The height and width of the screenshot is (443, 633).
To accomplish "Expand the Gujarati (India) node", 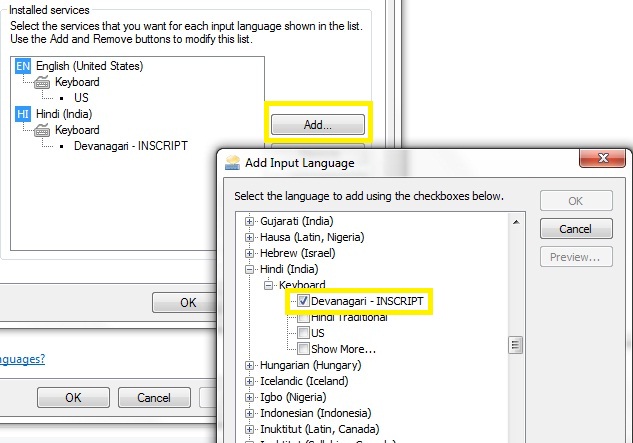I will coord(249,221).
